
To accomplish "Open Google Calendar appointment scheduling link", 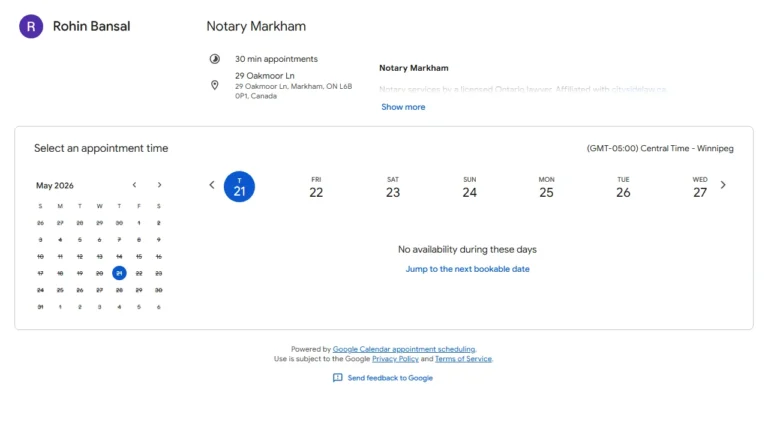I will [404, 349].
